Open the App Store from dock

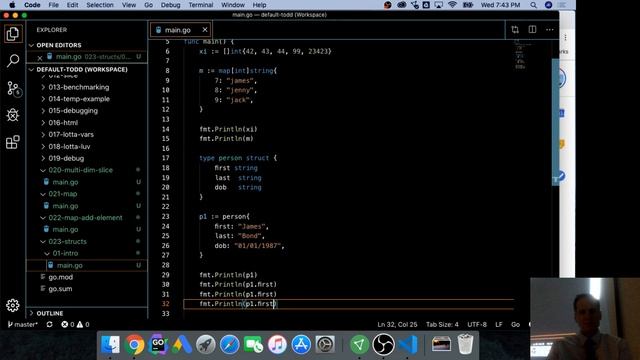pos(301,344)
